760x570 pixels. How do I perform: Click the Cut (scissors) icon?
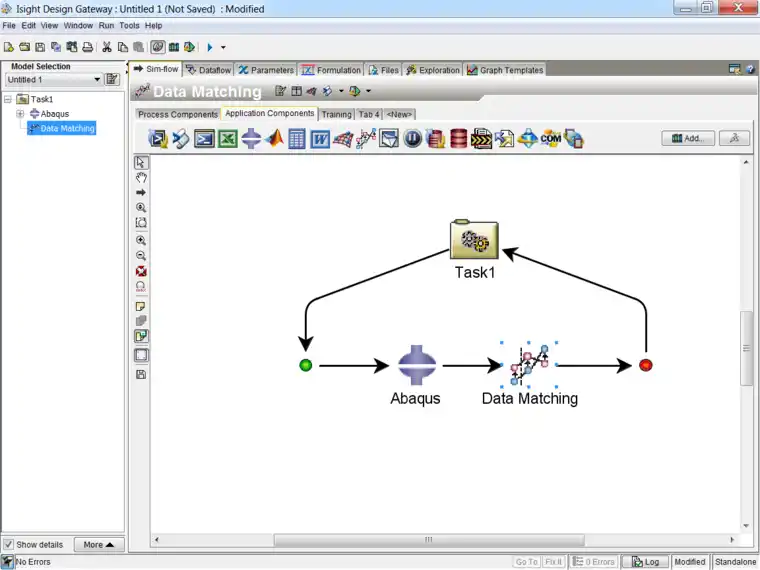coord(107,47)
